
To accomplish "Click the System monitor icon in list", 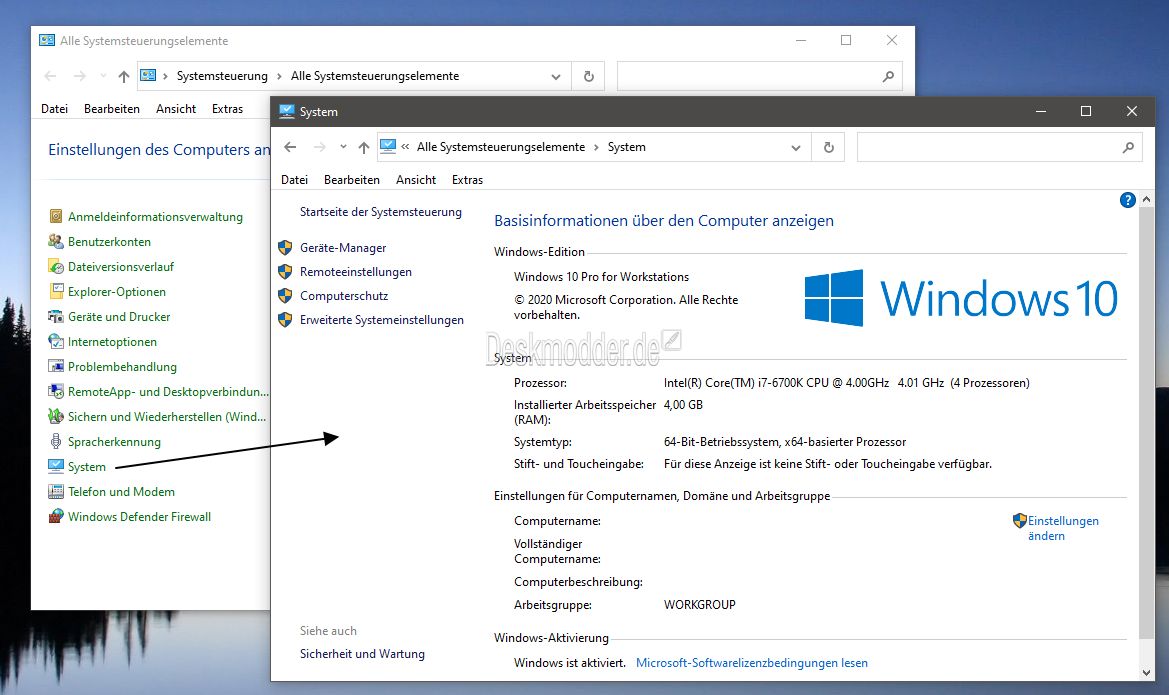I will coord(56,467).
